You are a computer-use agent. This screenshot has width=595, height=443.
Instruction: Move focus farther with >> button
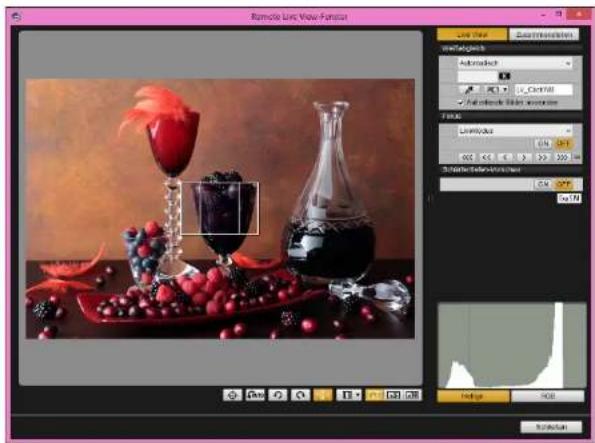coord(543,157)
